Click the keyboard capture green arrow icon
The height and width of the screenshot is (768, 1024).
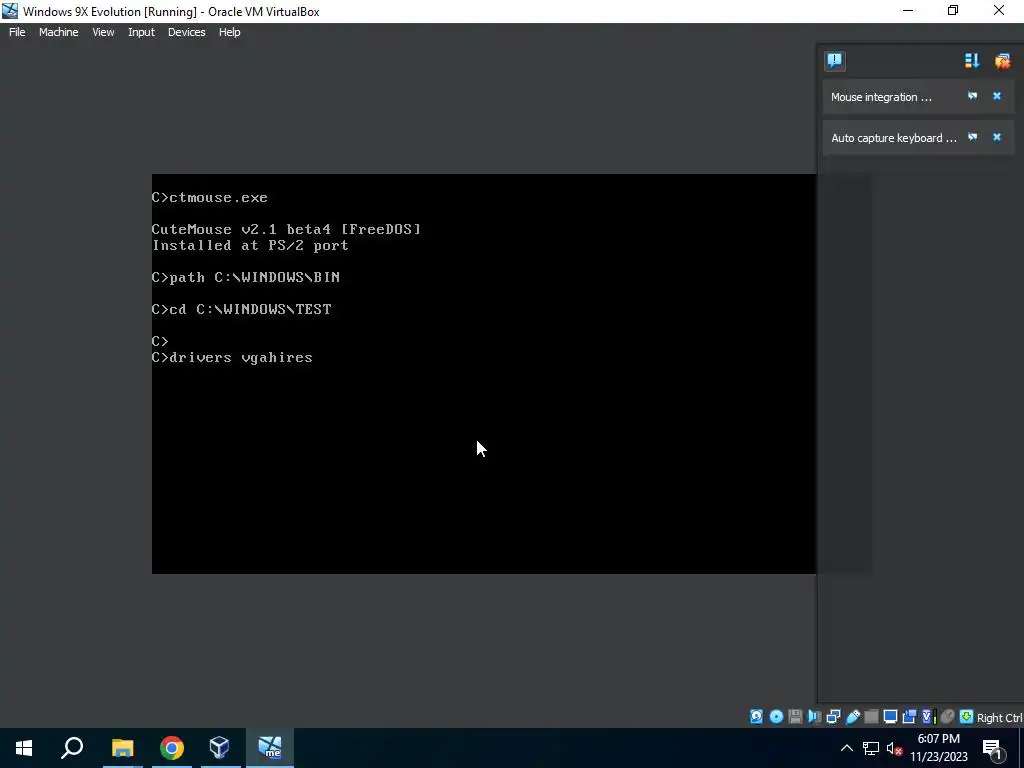click(967, 716)
